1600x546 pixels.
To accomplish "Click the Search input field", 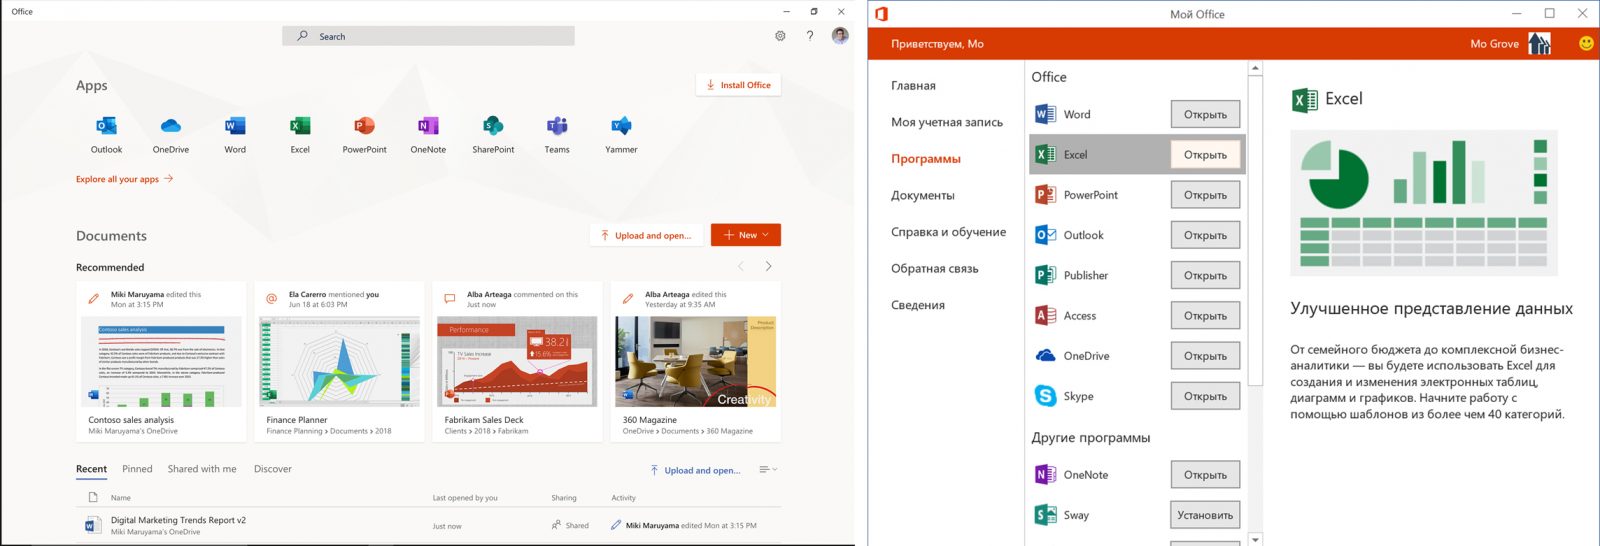I will click(428, 36).
